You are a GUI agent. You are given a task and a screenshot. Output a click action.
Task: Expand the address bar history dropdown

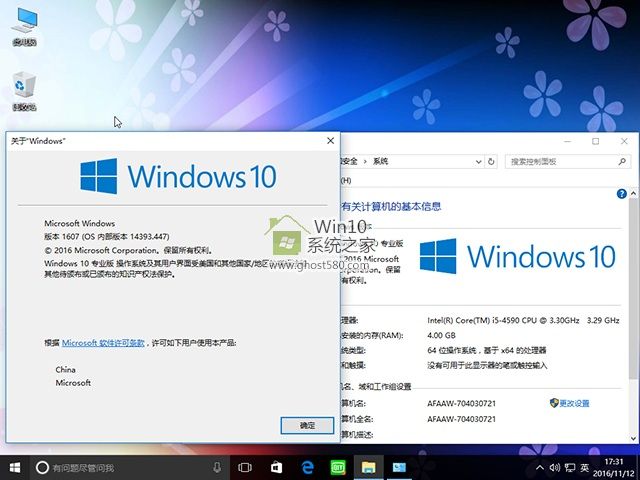point(478,161)
